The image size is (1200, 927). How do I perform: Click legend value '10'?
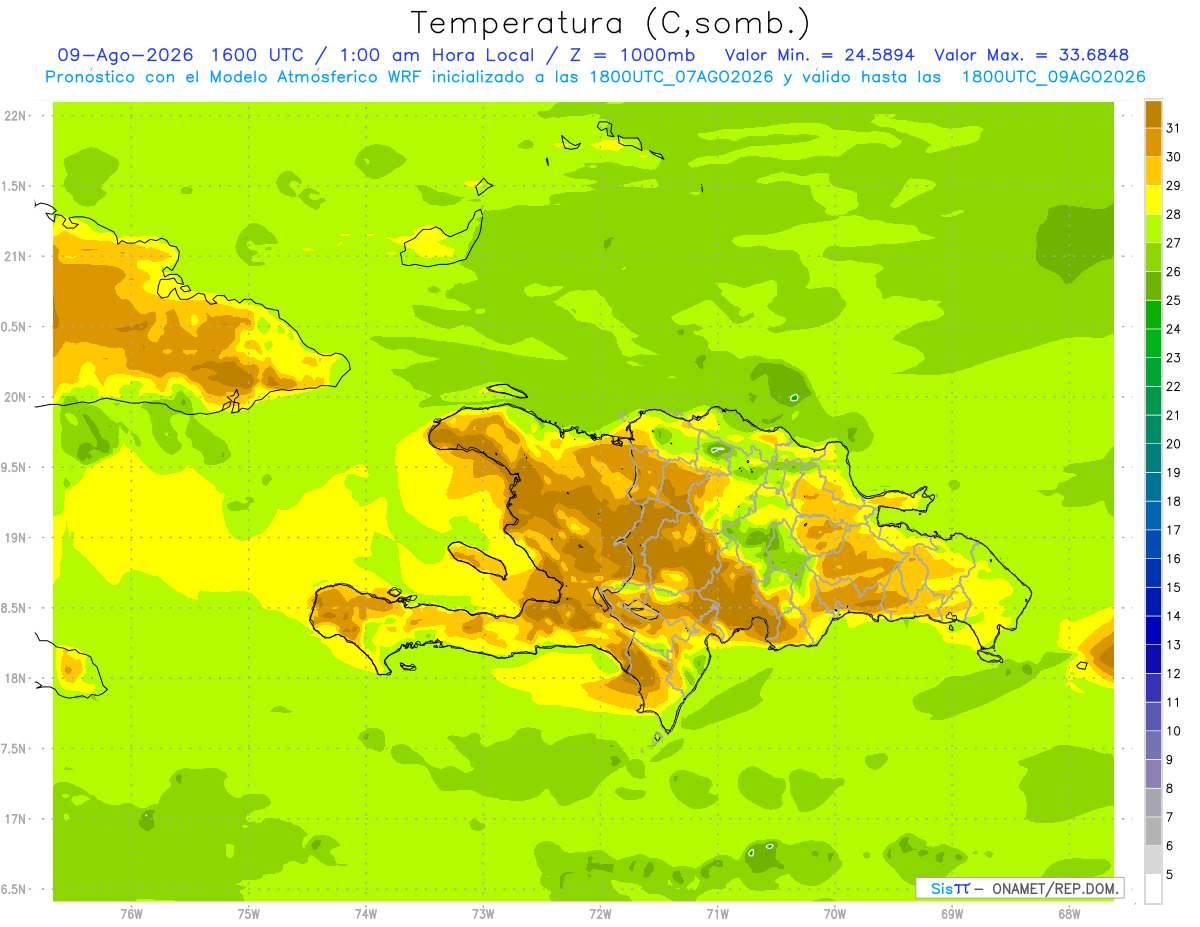click(x=1174, y=731)
